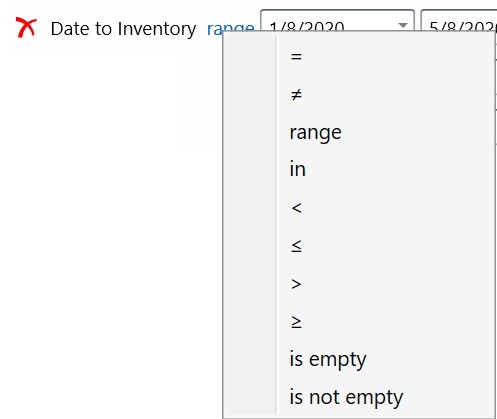This screenshot has height=419, width=497.
Task: Click the menu's icon gutter beside the equals sign
Action: pyautogui.click(x=250, y=56)
